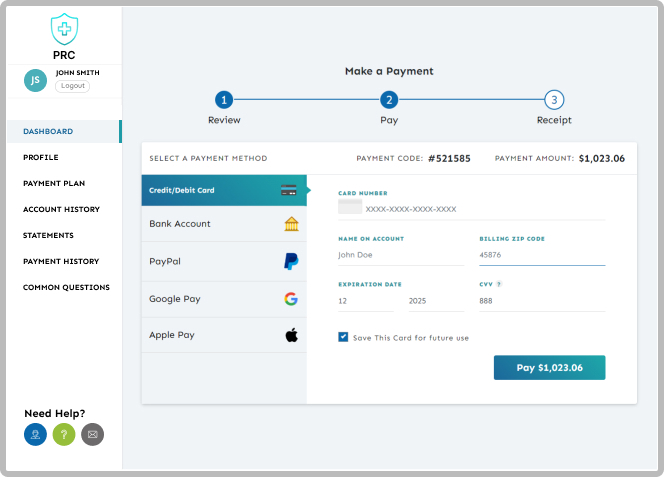The width and height of the screenshot is (664, 477).
Task: Click the green question mark help icon
Action: click(64, 434)
